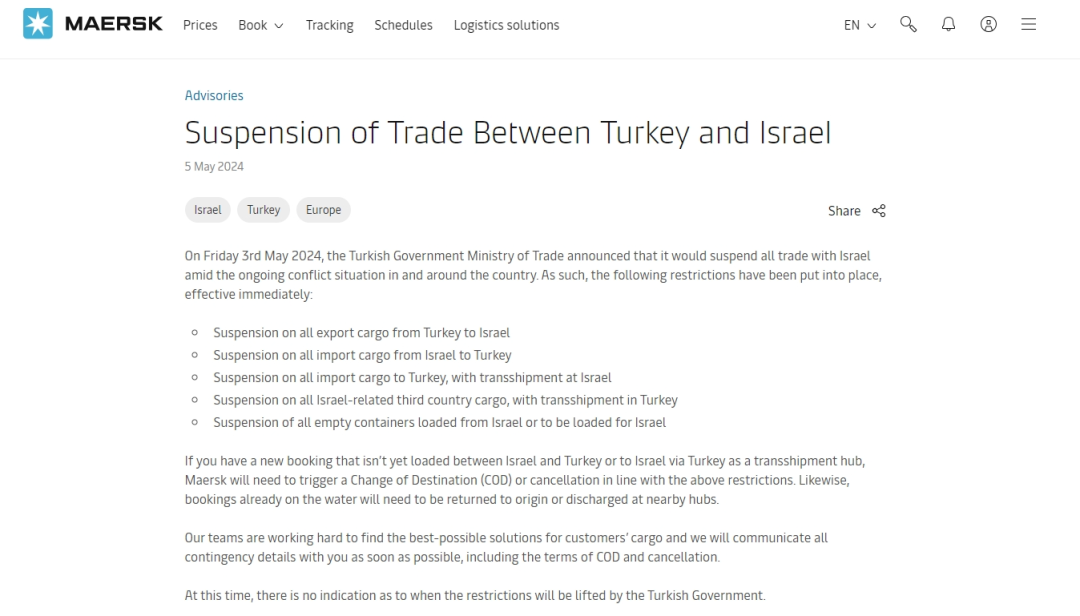Open Logistics solutions in navigation

click(506, 25)
